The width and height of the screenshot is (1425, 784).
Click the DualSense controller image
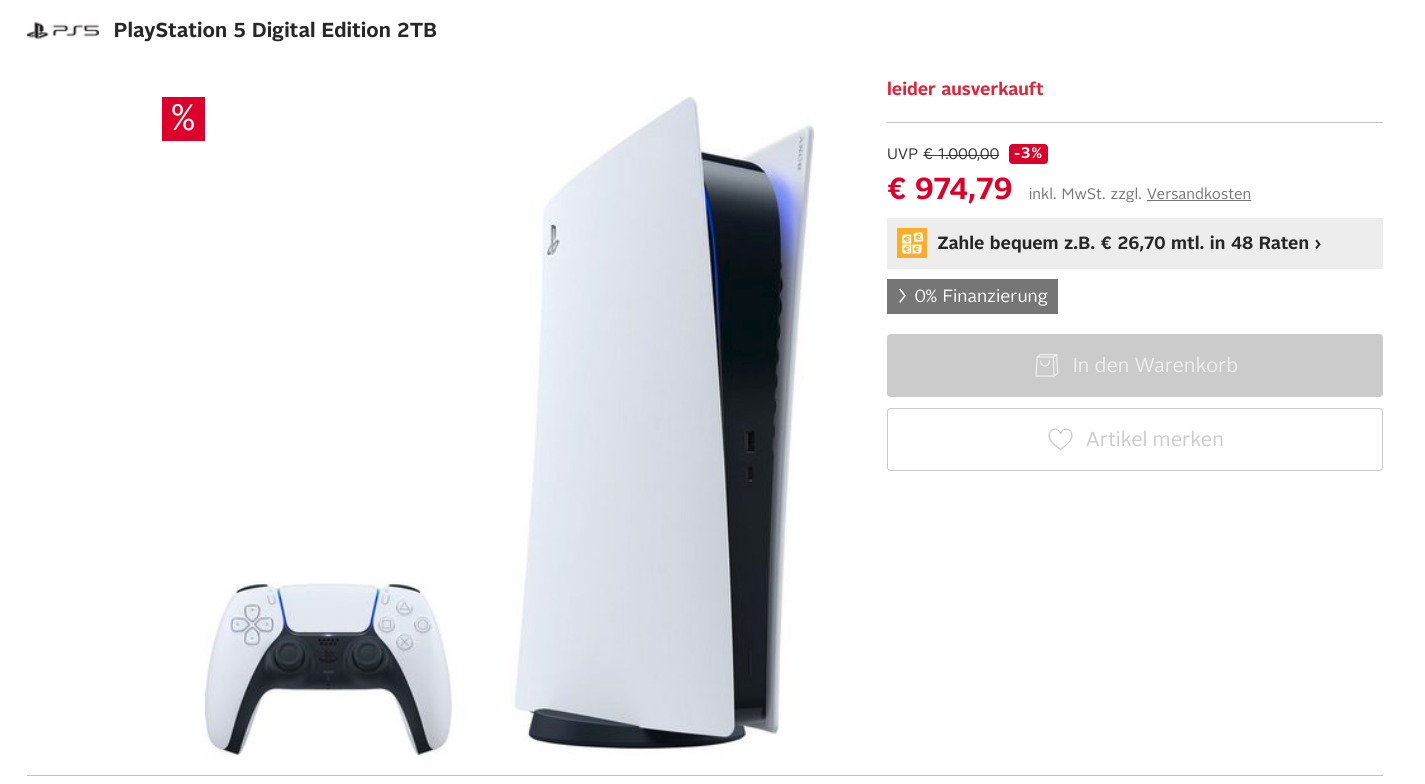click(x=328, y=668)
